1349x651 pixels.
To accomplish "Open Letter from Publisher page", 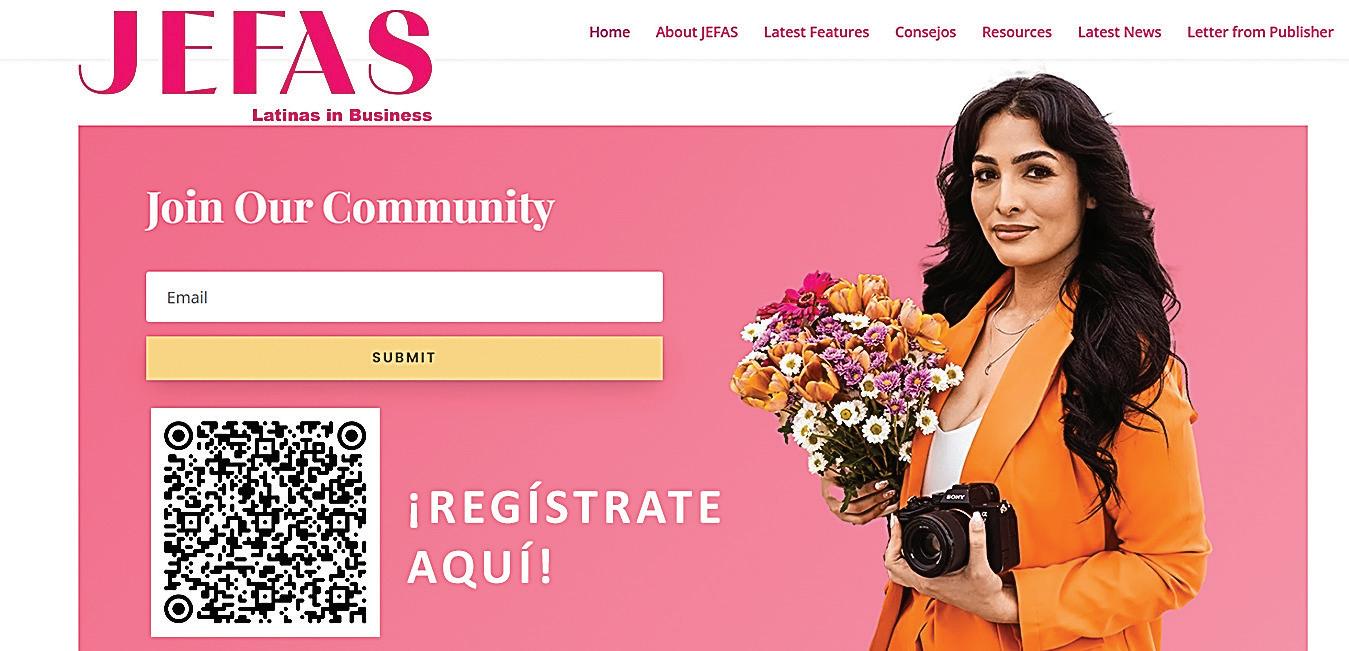I will (1260, 32).
